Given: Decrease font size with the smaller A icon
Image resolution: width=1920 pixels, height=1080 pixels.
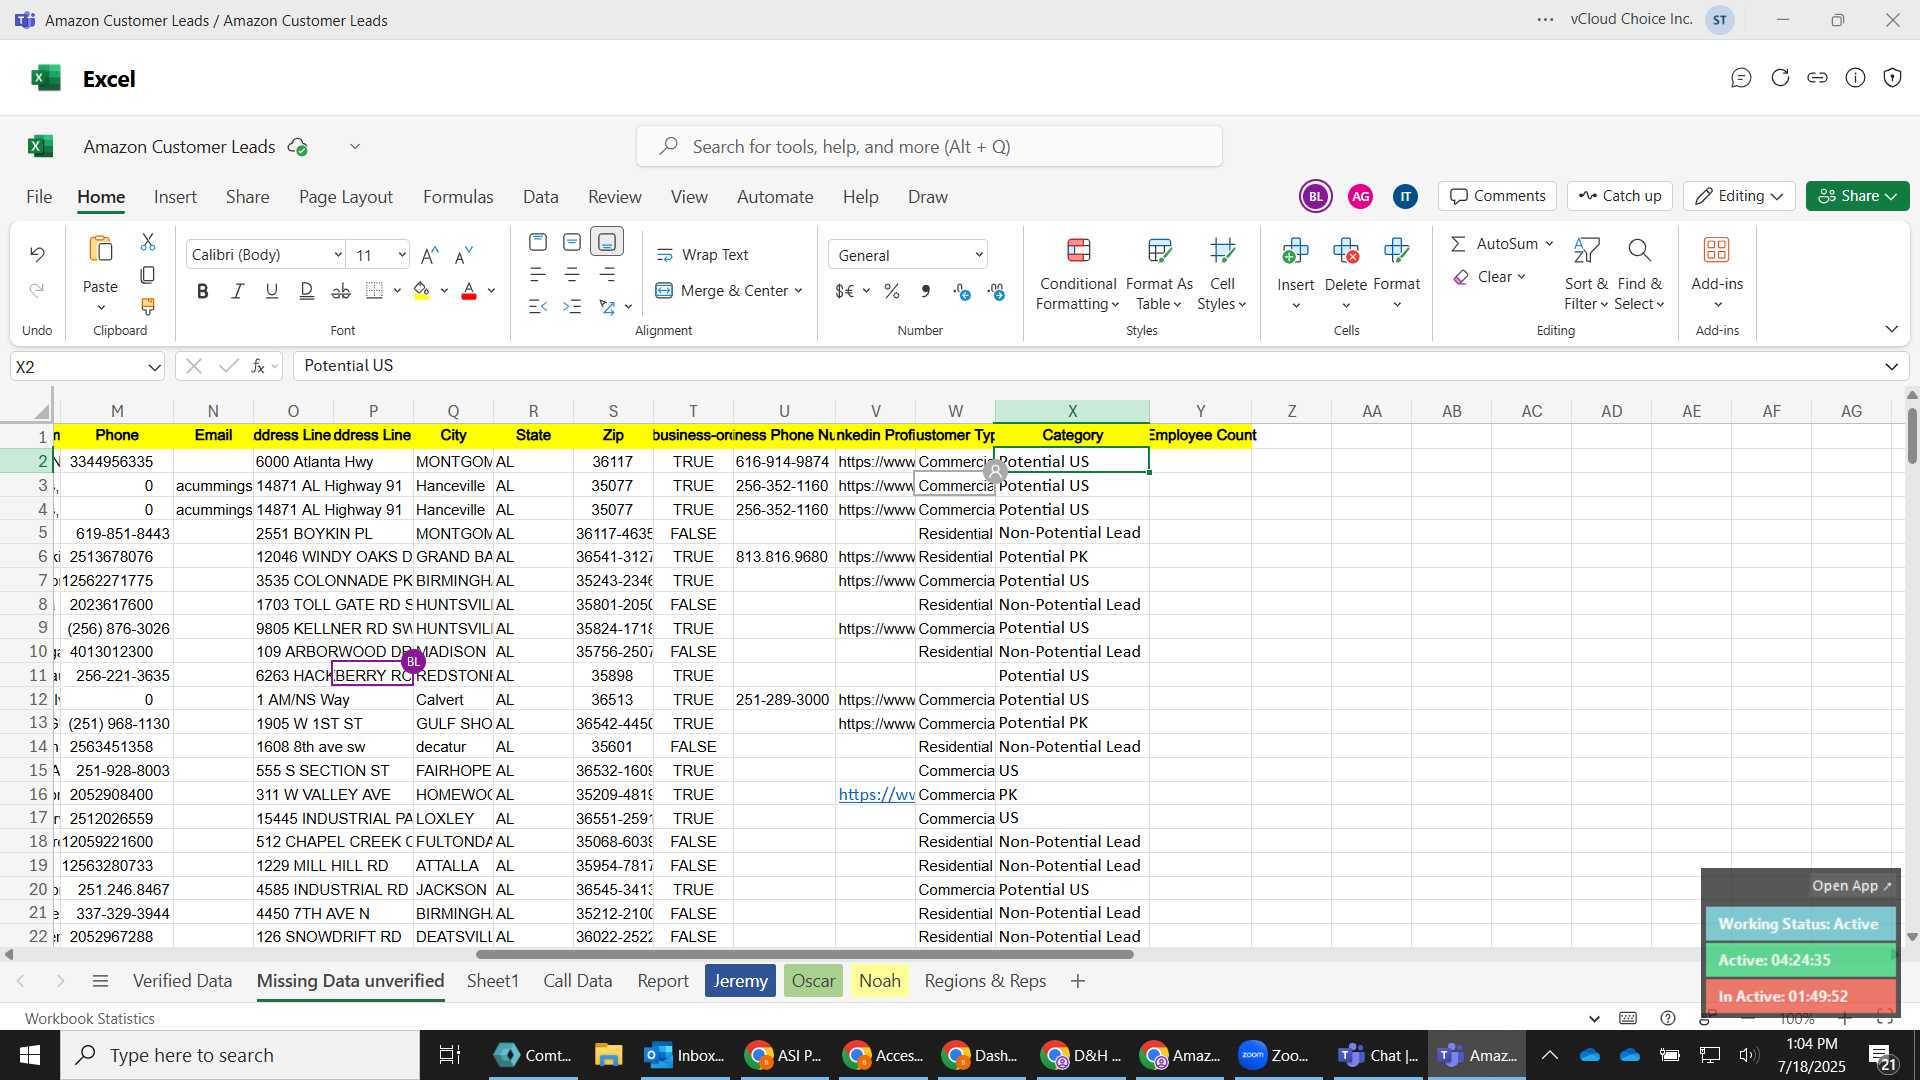Looking at the screenshot, I should point(463,255).
